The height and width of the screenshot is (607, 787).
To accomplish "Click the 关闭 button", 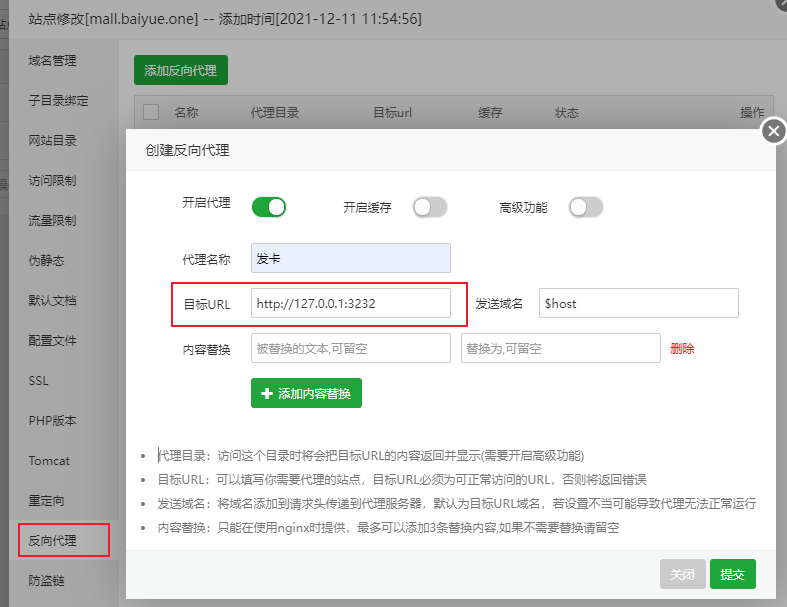I will pyautogui.click(x=683, y=574).
